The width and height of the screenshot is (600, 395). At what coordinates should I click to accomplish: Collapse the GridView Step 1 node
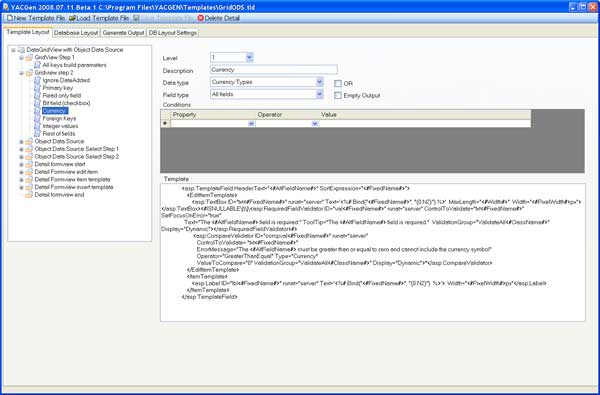click(x=21, y=57)
